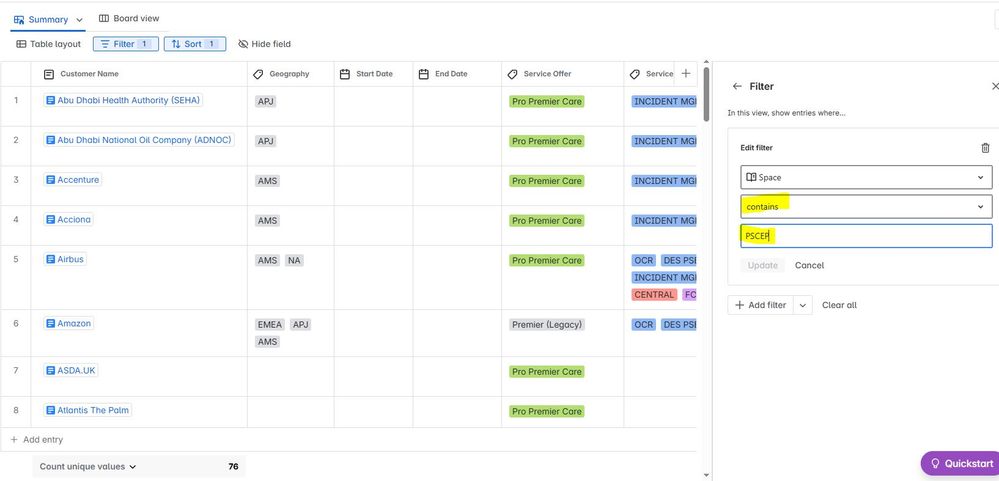The image size is (999, 481).
Task: Close the Filter panel
Action: (x=995, y=86)
